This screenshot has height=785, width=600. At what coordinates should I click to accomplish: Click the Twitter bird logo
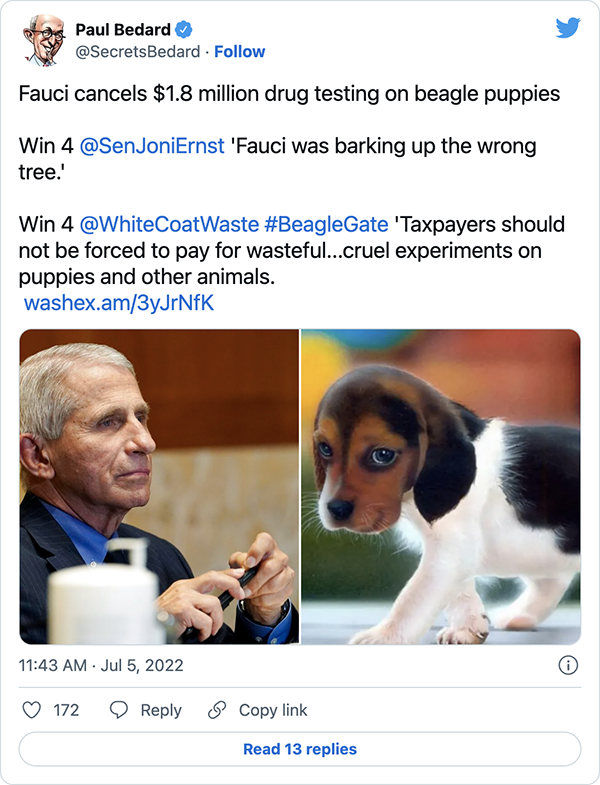567,28
